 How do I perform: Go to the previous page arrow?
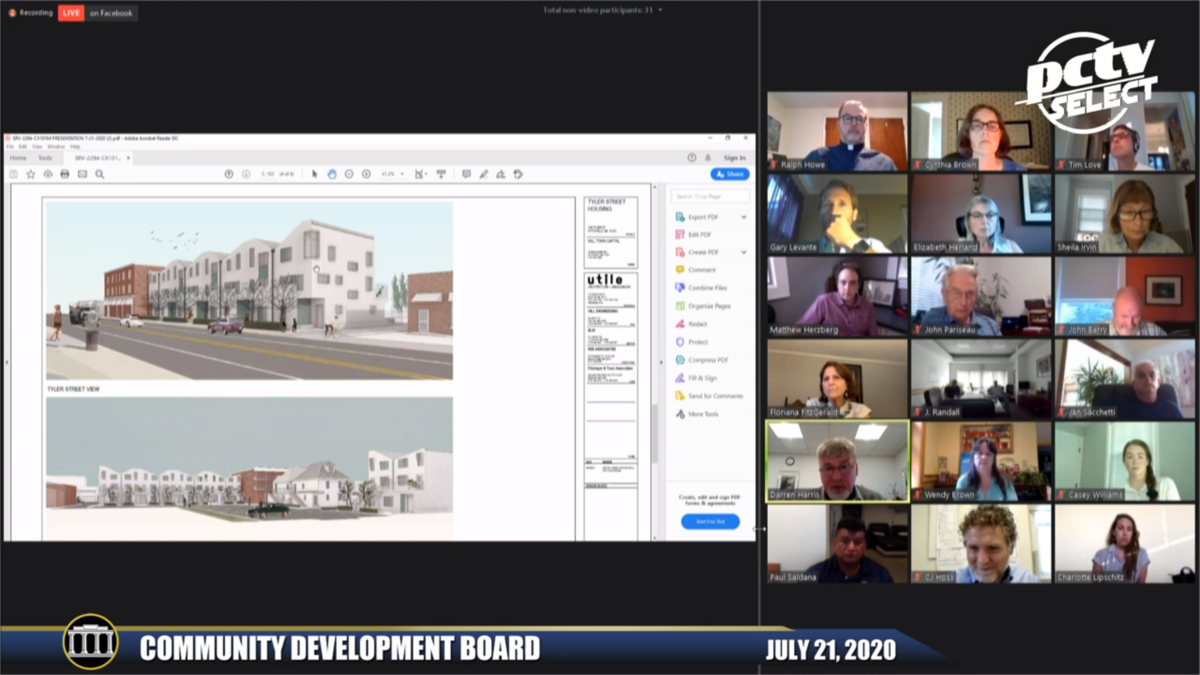pyautogui.click(x=229, y=174)
